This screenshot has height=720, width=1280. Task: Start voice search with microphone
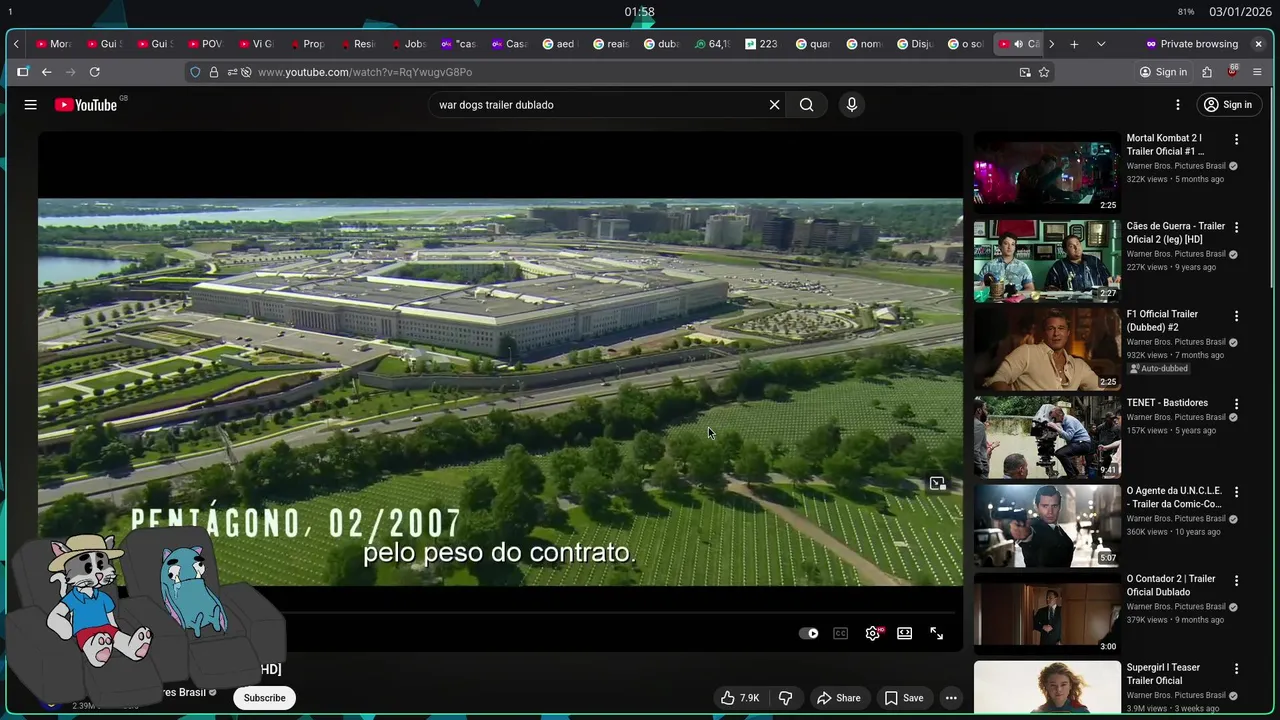click(x=852, y=105)
